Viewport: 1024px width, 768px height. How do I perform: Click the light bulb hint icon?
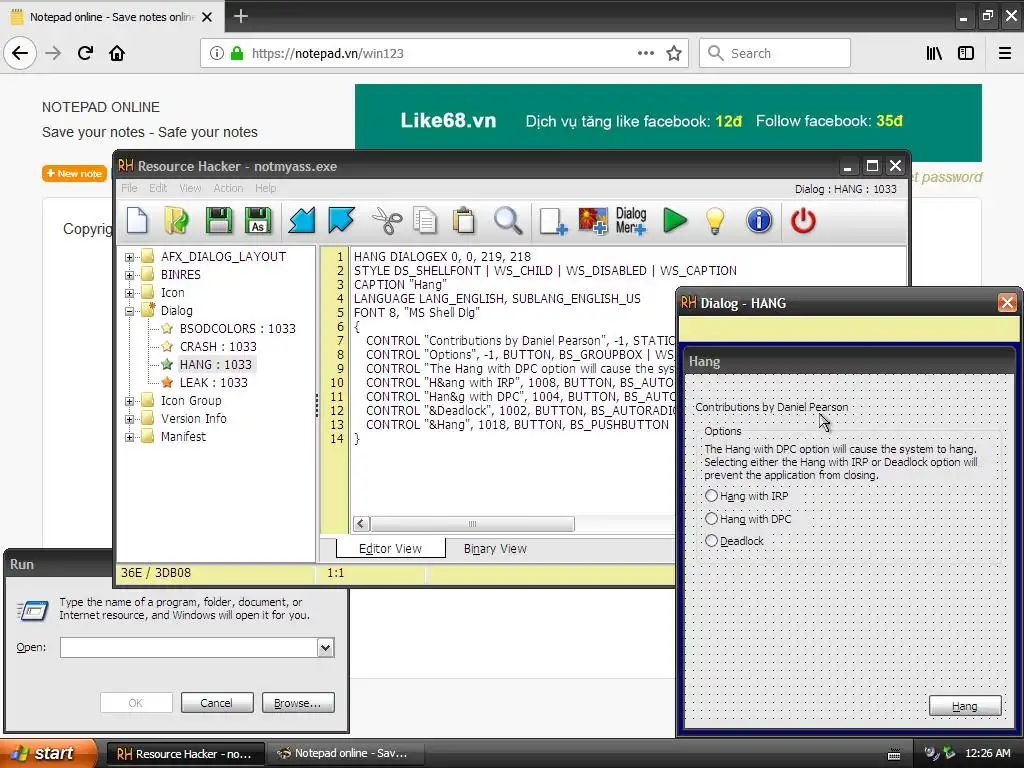tap(715, 221)
